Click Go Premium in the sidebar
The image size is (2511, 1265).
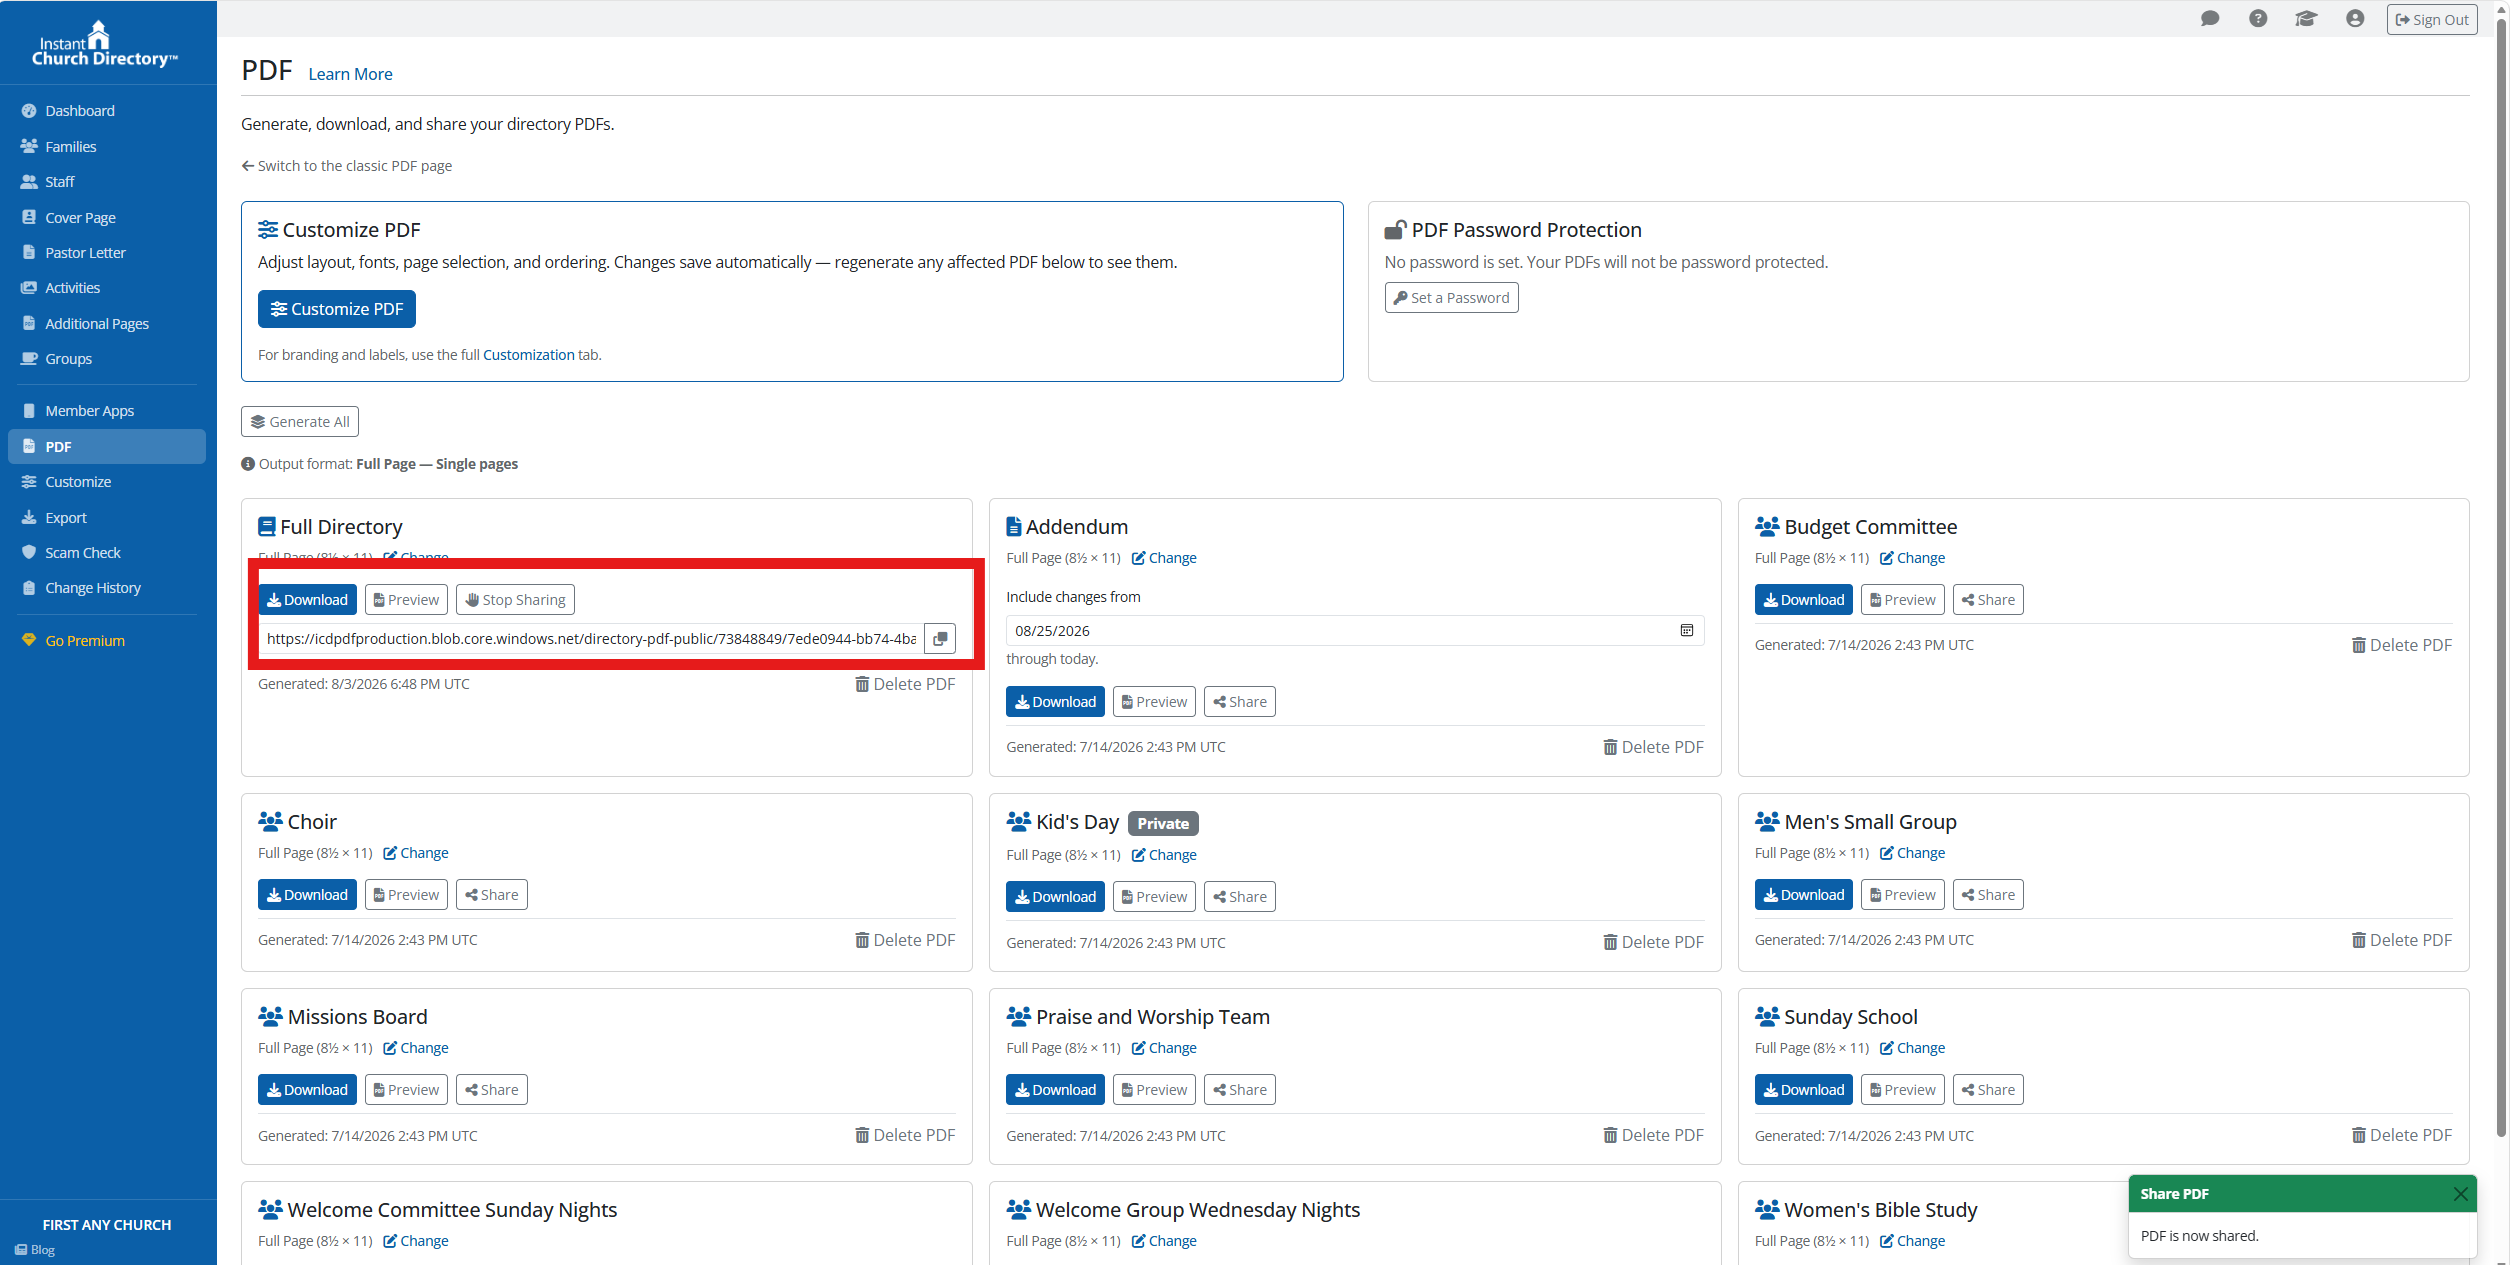(x=107, y=641)
